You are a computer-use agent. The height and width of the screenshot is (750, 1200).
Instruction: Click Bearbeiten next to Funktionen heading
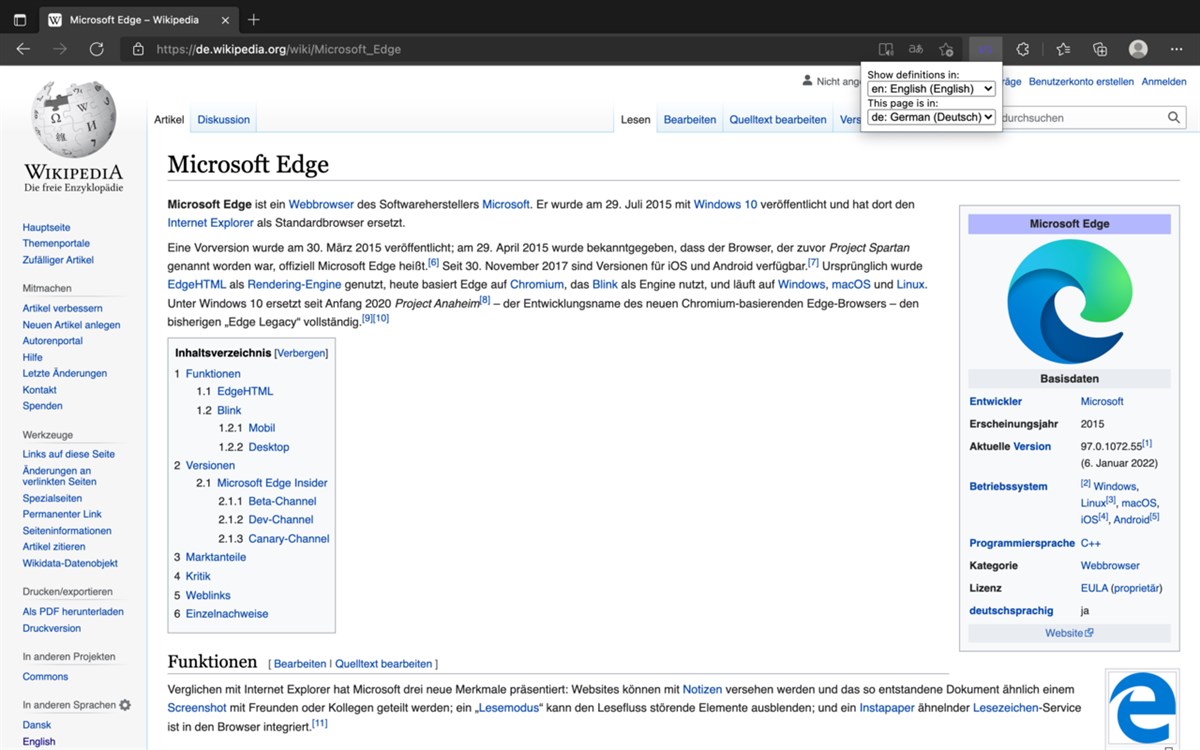(x=300, y=664)
